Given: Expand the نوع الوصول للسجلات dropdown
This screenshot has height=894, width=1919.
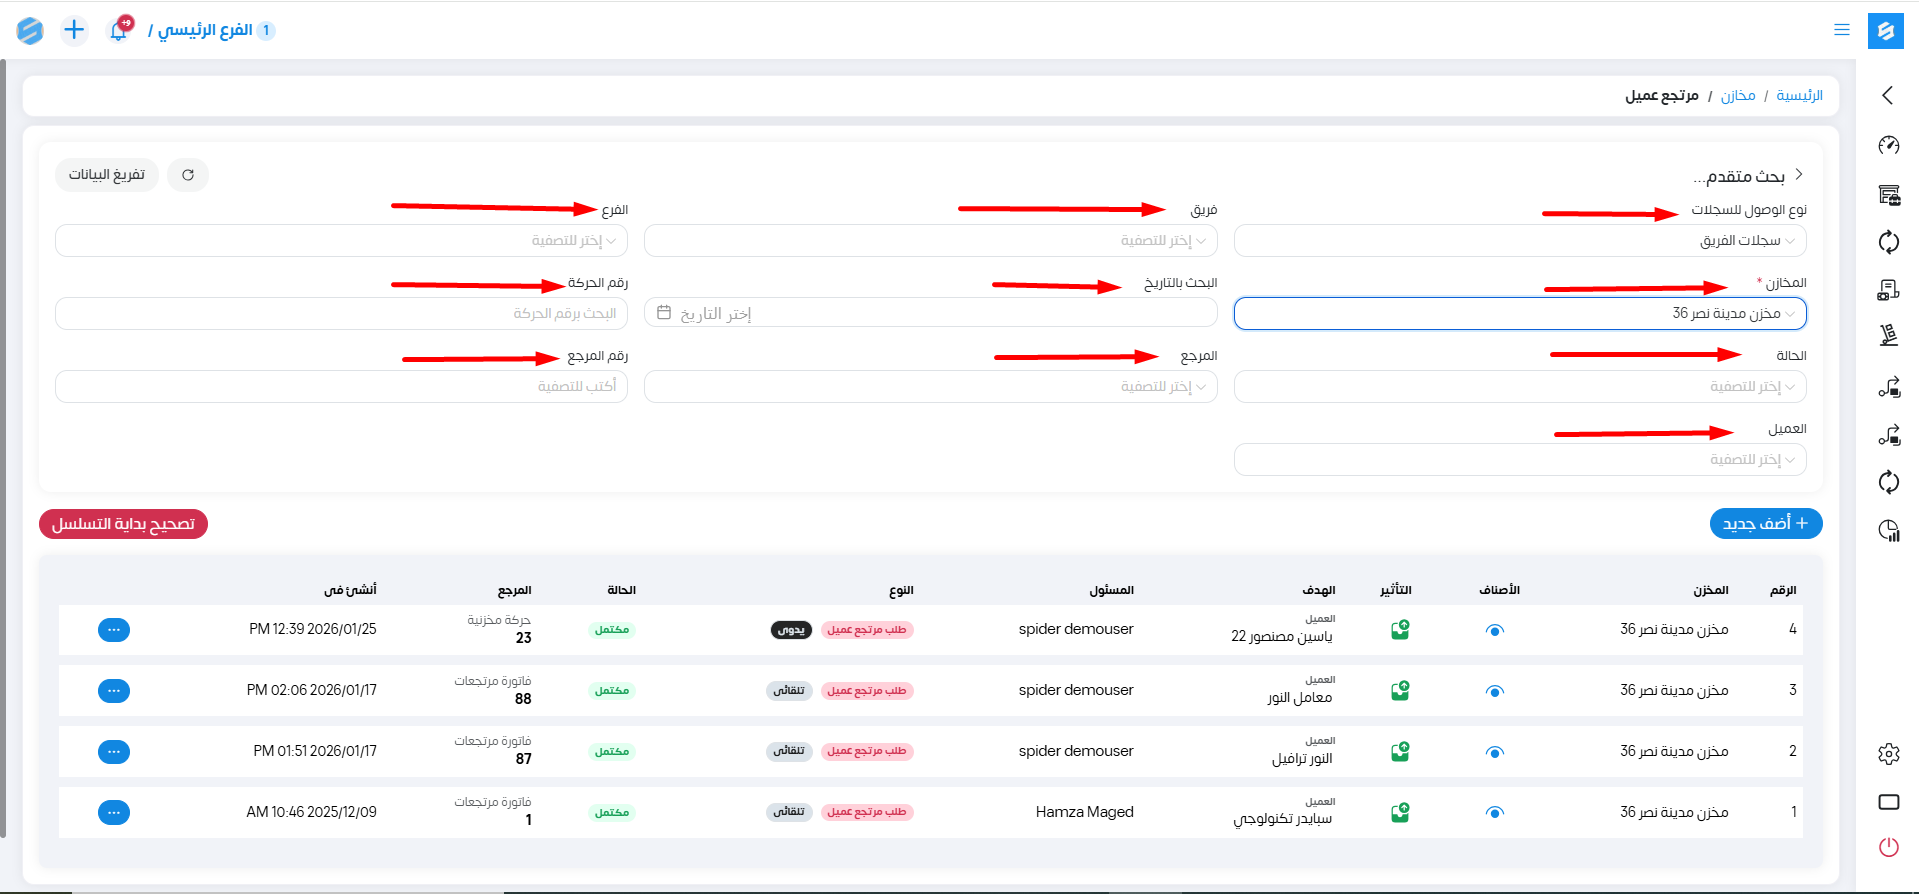Looking at the screenshot, I should click(x=1519, y=241).
